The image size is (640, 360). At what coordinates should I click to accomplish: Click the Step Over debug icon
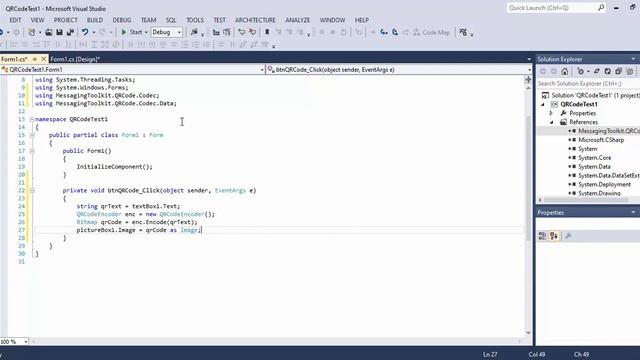pyautogui.click(x=395, y=32)
